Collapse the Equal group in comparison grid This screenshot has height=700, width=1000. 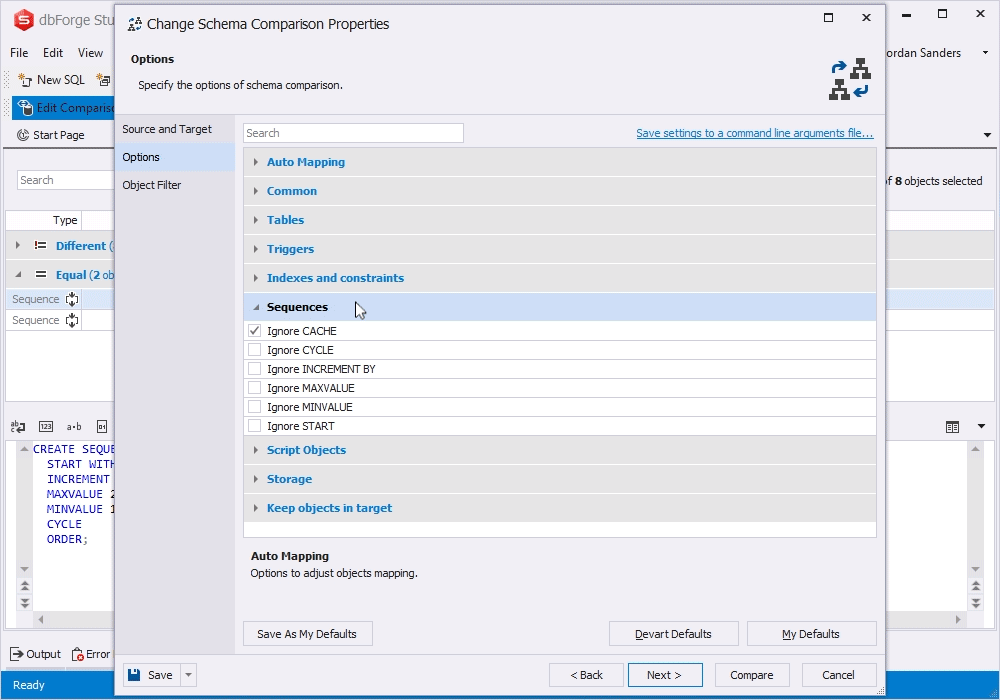pyautogui.click(x=18, y=275)
